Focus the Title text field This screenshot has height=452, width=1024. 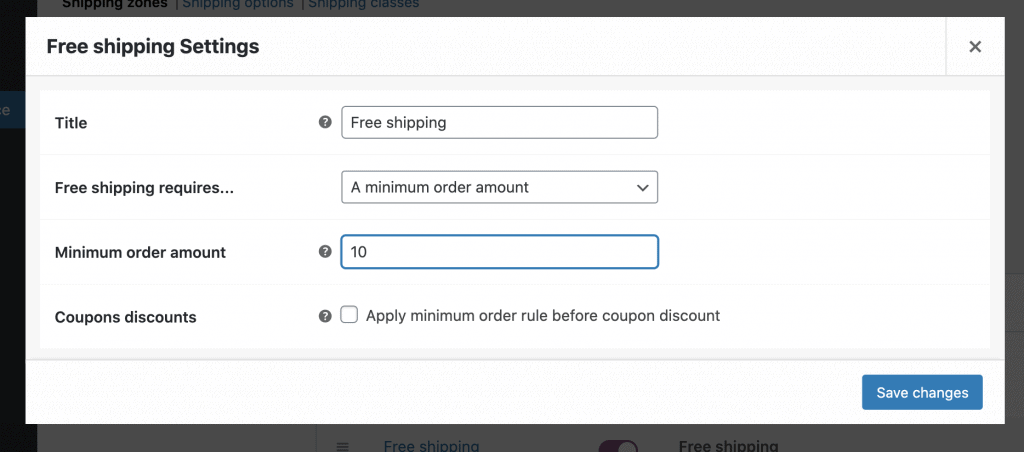pos(499,122)
